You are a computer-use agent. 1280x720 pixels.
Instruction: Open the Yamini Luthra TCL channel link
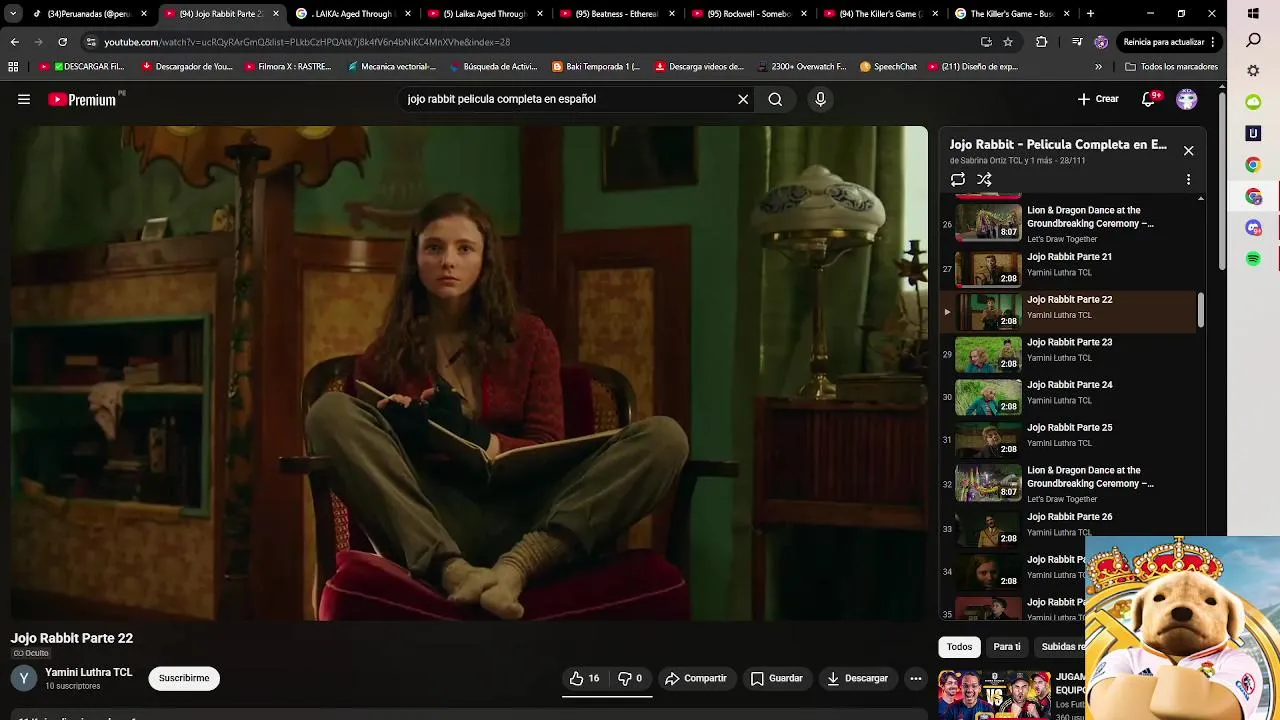[x=88, y=672]
